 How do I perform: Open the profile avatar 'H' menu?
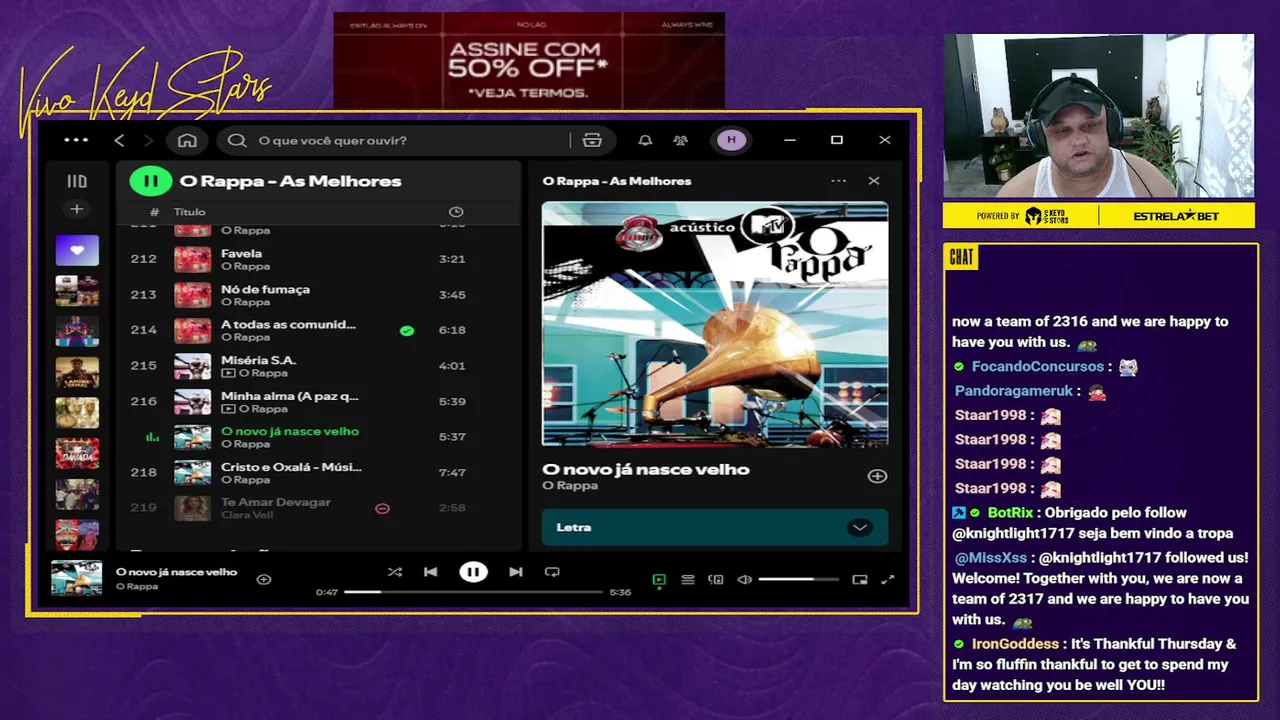click(x=731, y=140)
